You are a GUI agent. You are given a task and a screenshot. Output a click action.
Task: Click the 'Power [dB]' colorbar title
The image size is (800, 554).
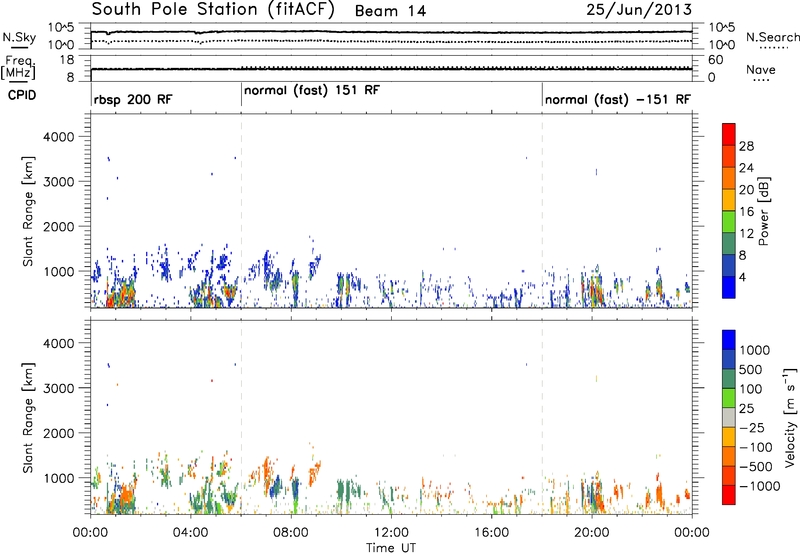tap(763, 211)
